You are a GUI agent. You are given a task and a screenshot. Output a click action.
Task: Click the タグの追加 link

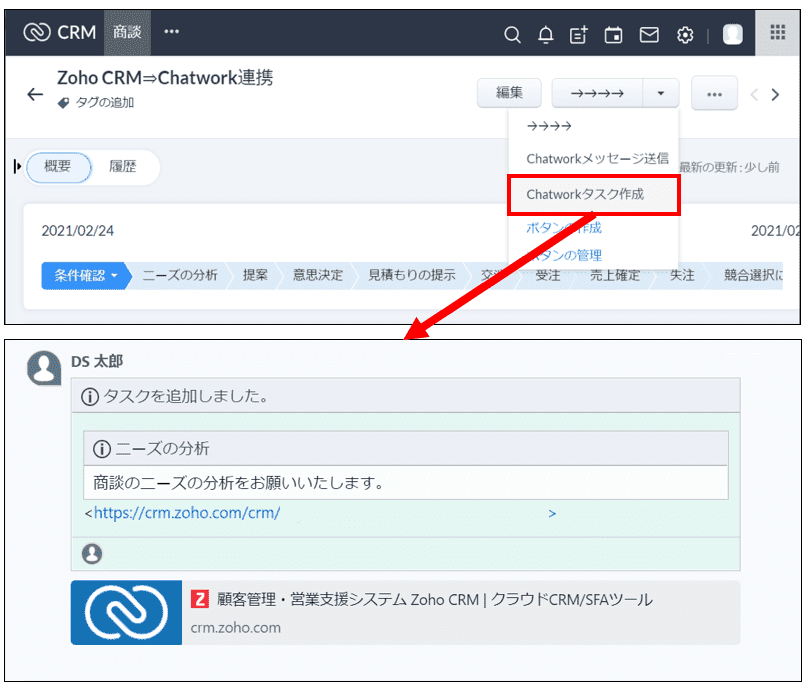tap(104, 102)
